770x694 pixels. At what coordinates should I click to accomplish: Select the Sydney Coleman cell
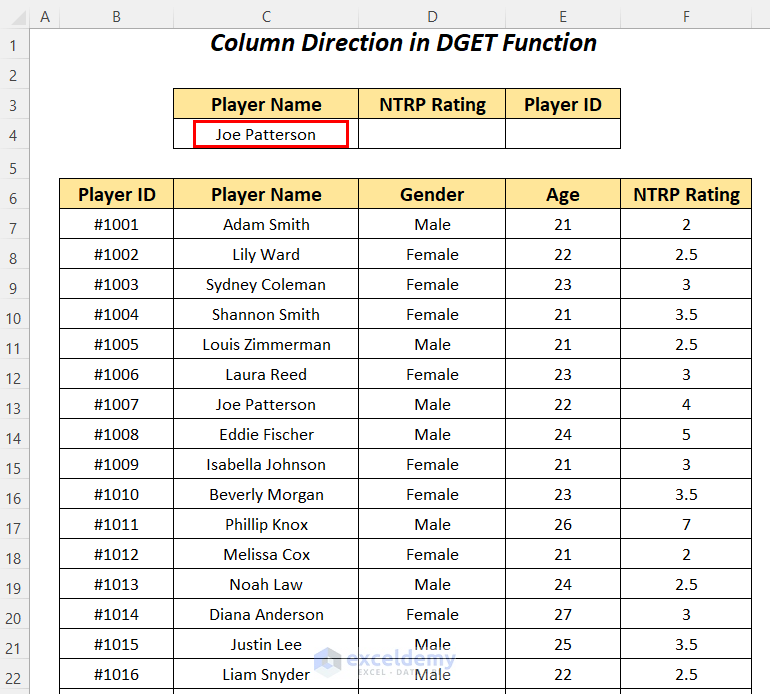click(x=266, y=284)
